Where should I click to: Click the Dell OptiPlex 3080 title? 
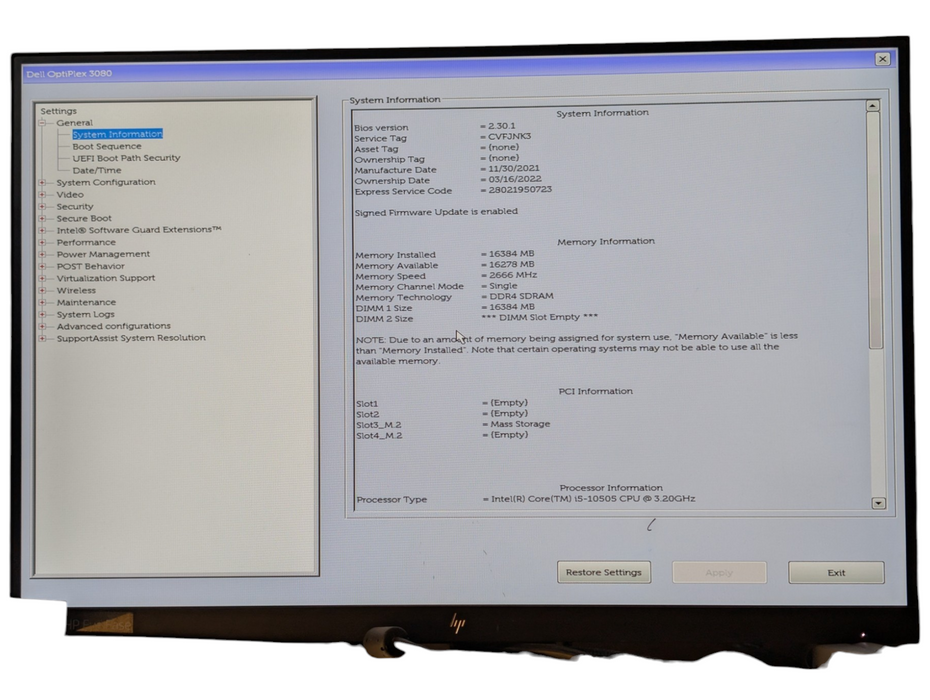tap(69, 74)
